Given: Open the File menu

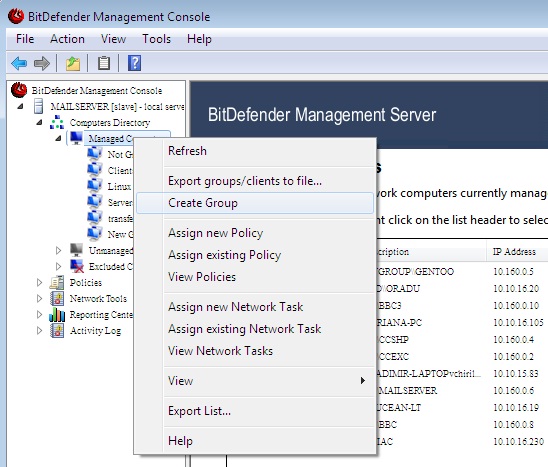Looking at the screenshot, I should click(x=25, y=39).
